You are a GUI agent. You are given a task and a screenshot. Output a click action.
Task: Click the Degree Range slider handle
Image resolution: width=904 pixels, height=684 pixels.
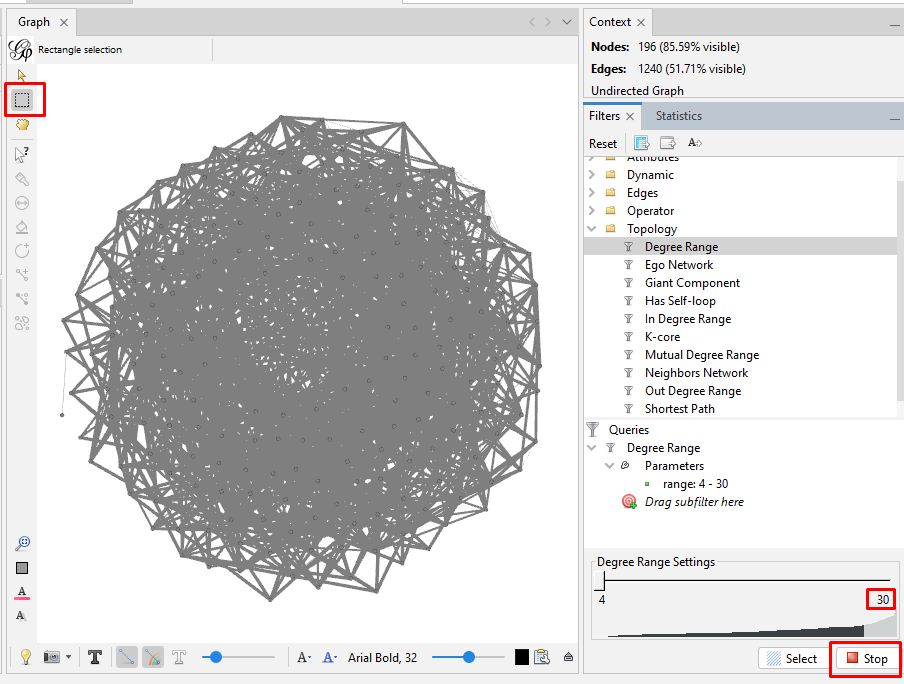[602, 581]
